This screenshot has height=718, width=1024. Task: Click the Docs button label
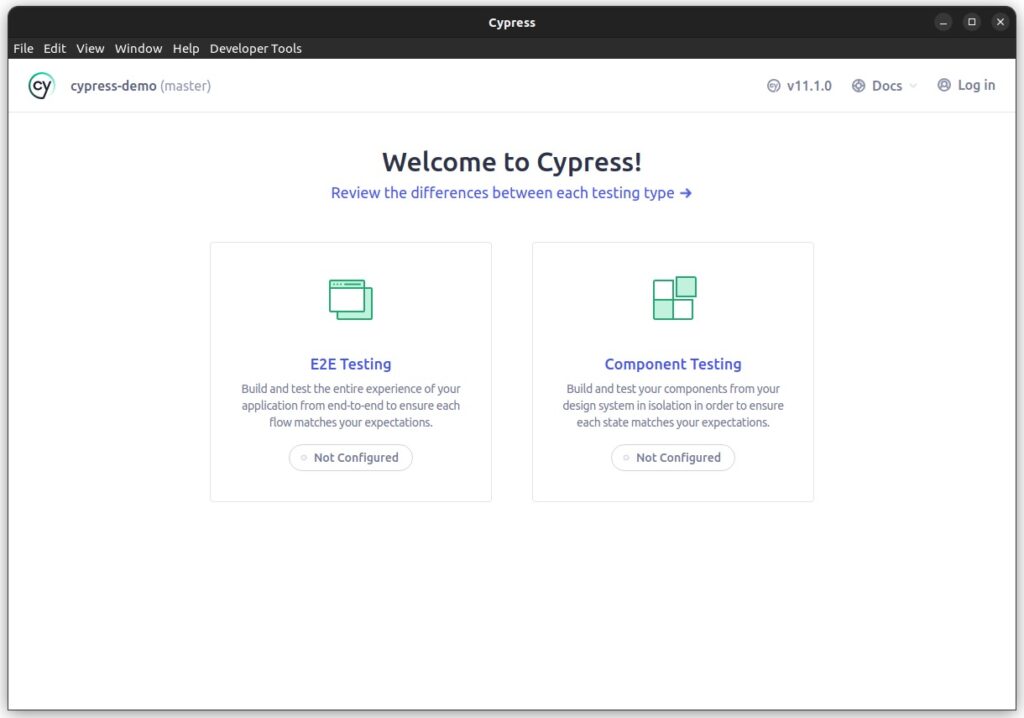(x=887, y=86)
